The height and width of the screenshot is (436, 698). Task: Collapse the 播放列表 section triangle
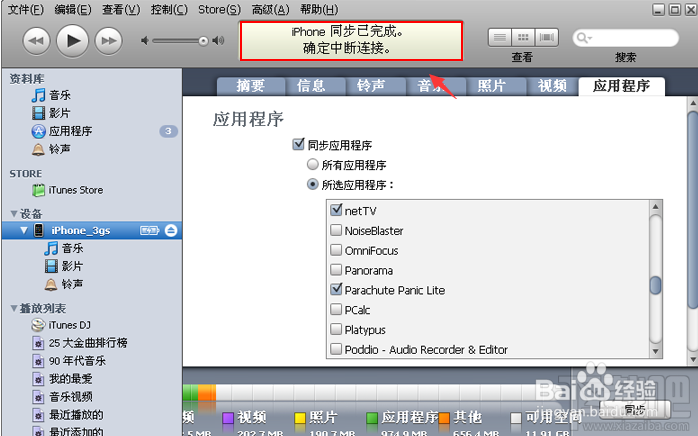(x=14, y=308)
